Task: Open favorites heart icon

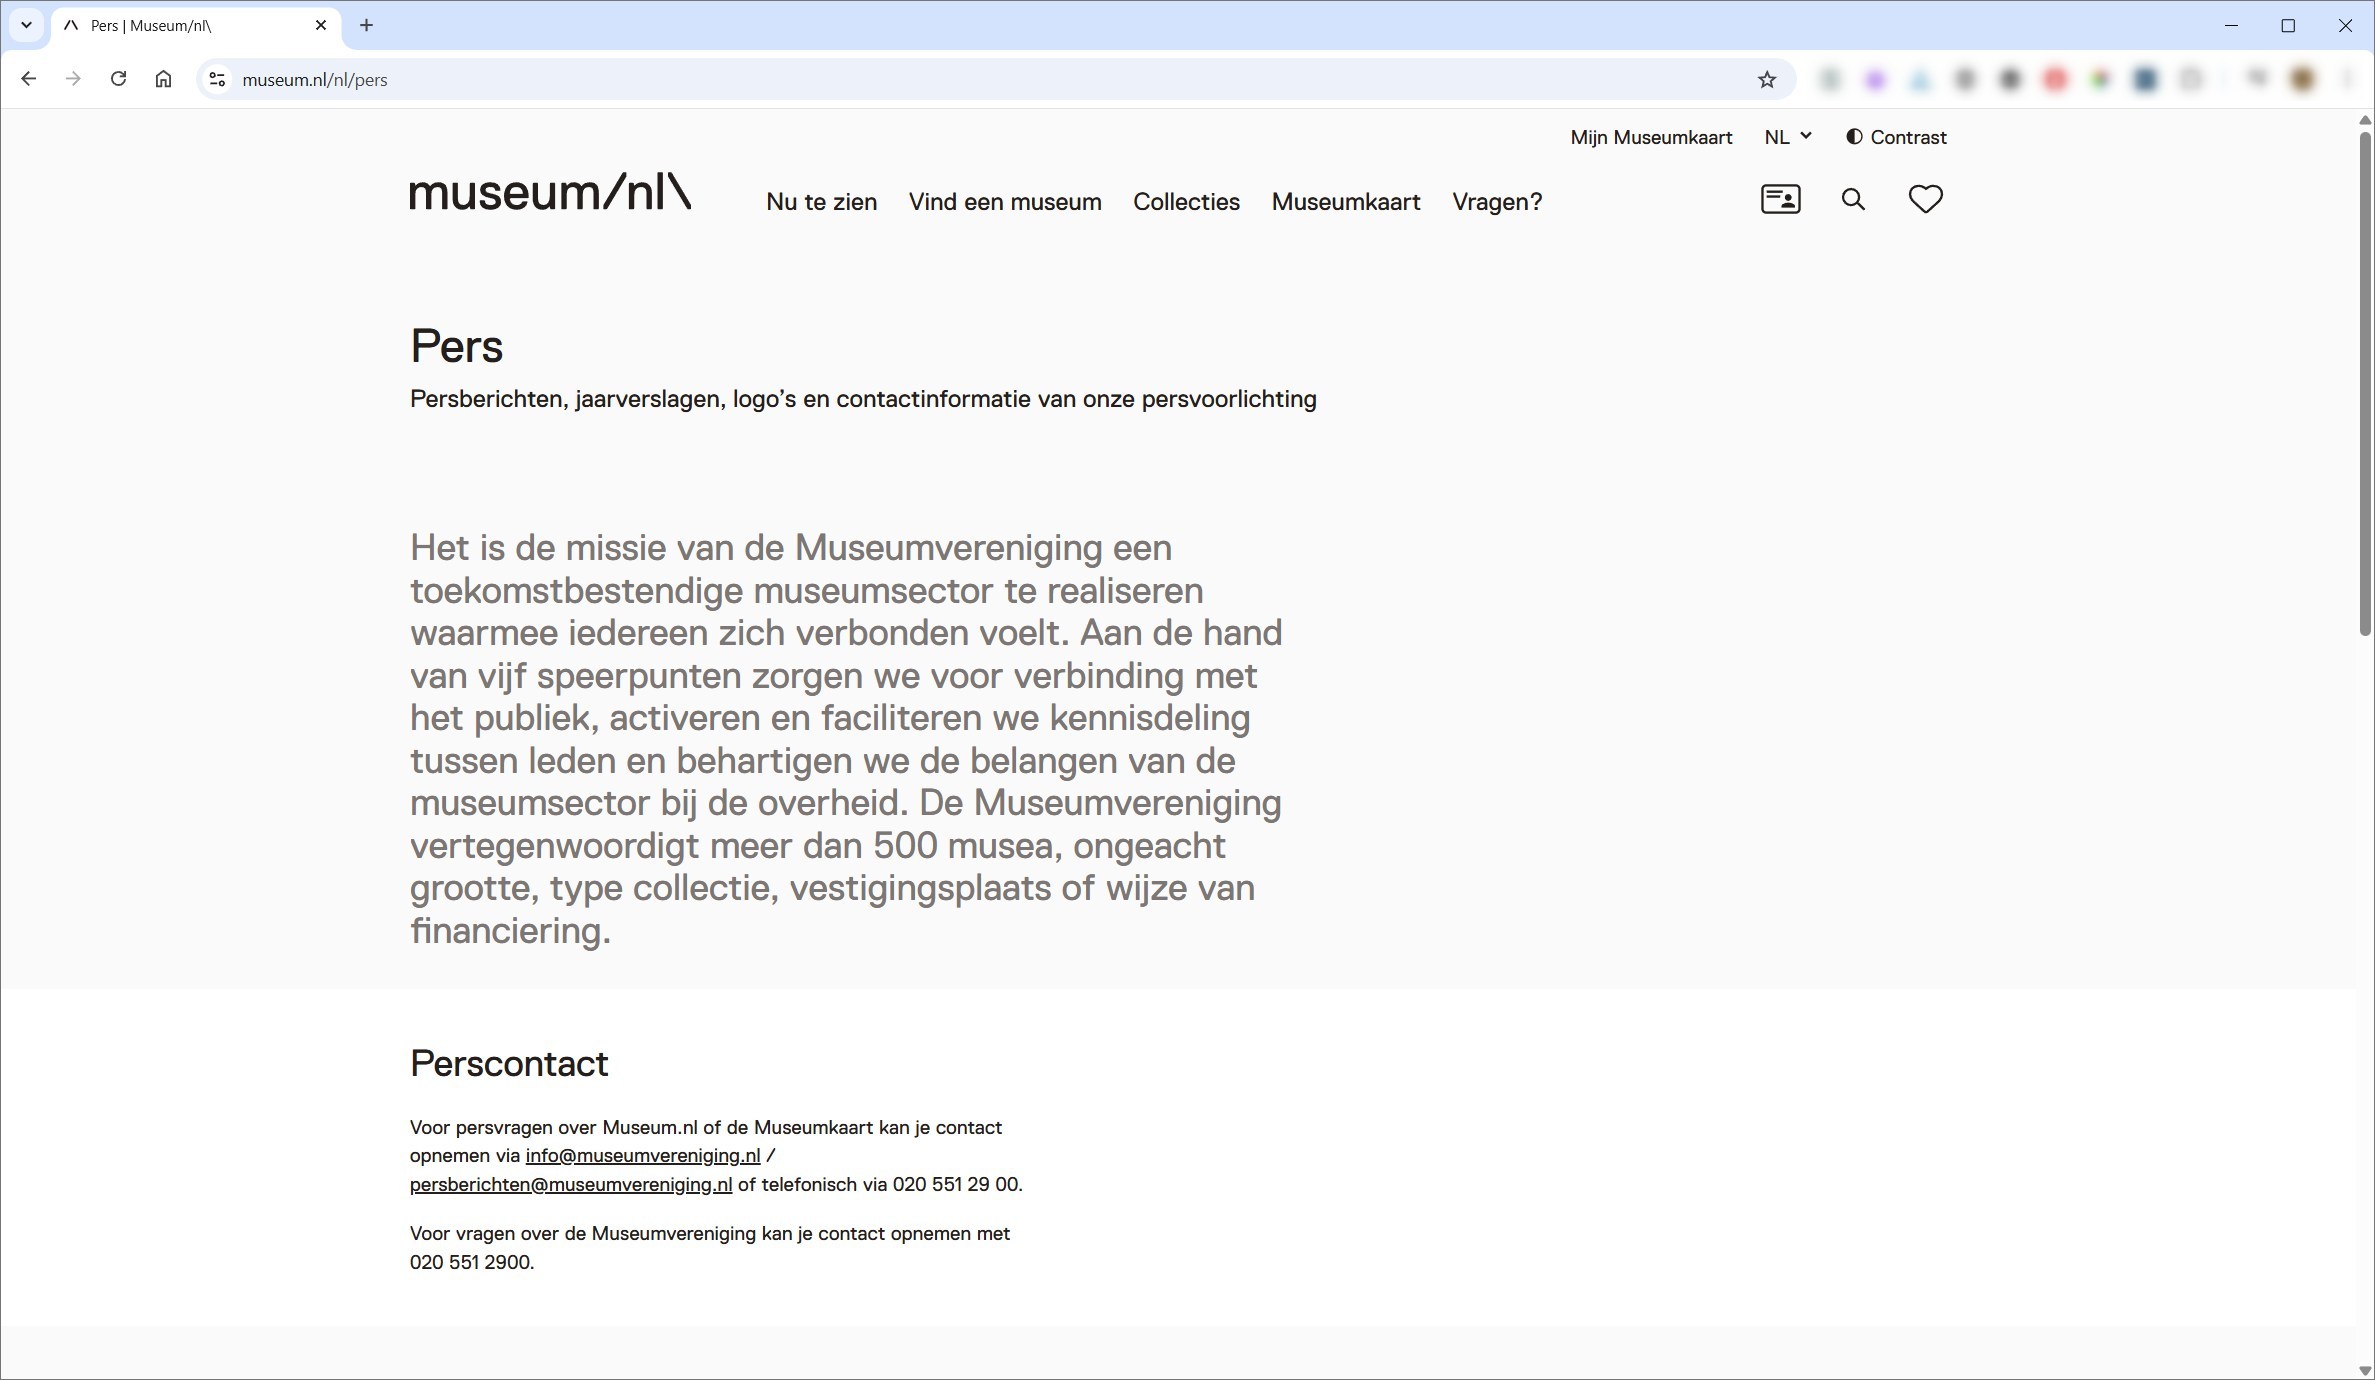Action: coord(1925,199)
